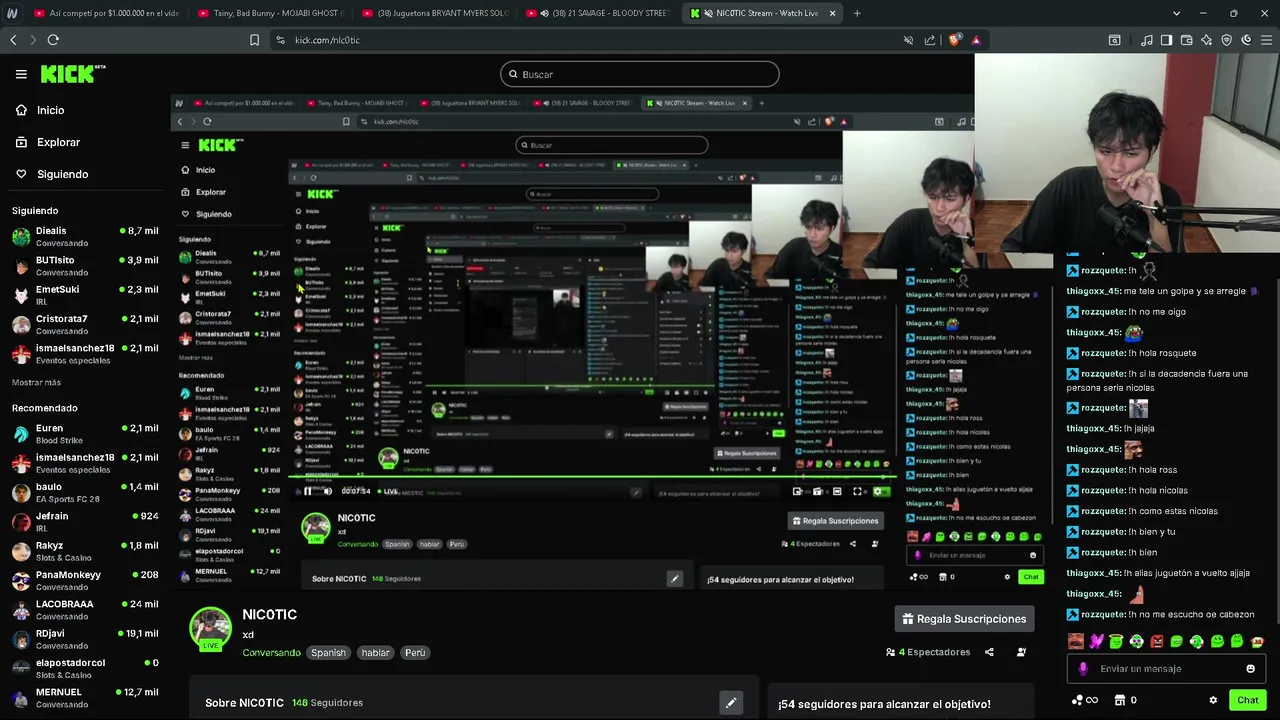1280x720 pixels.
Task: Share the channel via share icon near Espectadores
Action: 989,652
